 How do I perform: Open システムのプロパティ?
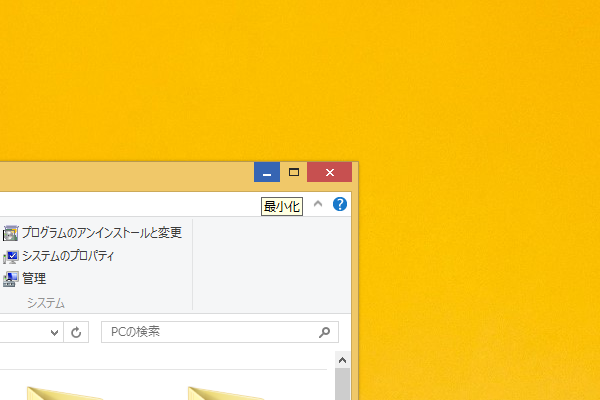59,256
